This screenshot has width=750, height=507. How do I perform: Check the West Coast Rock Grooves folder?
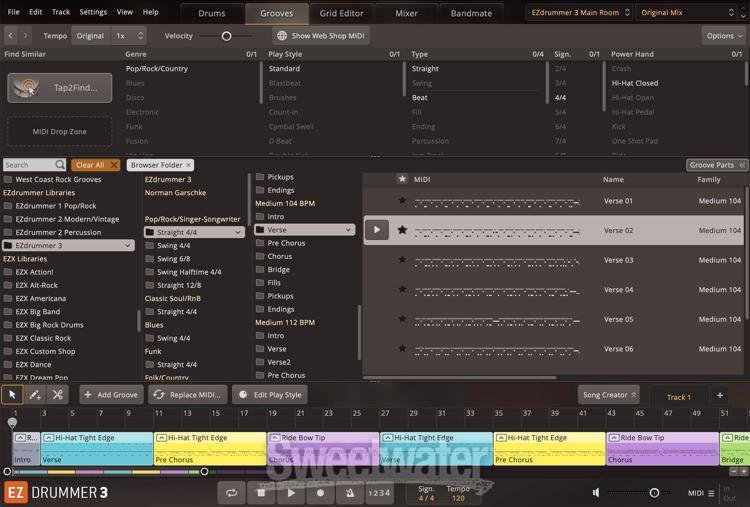(x=8, y=179)
